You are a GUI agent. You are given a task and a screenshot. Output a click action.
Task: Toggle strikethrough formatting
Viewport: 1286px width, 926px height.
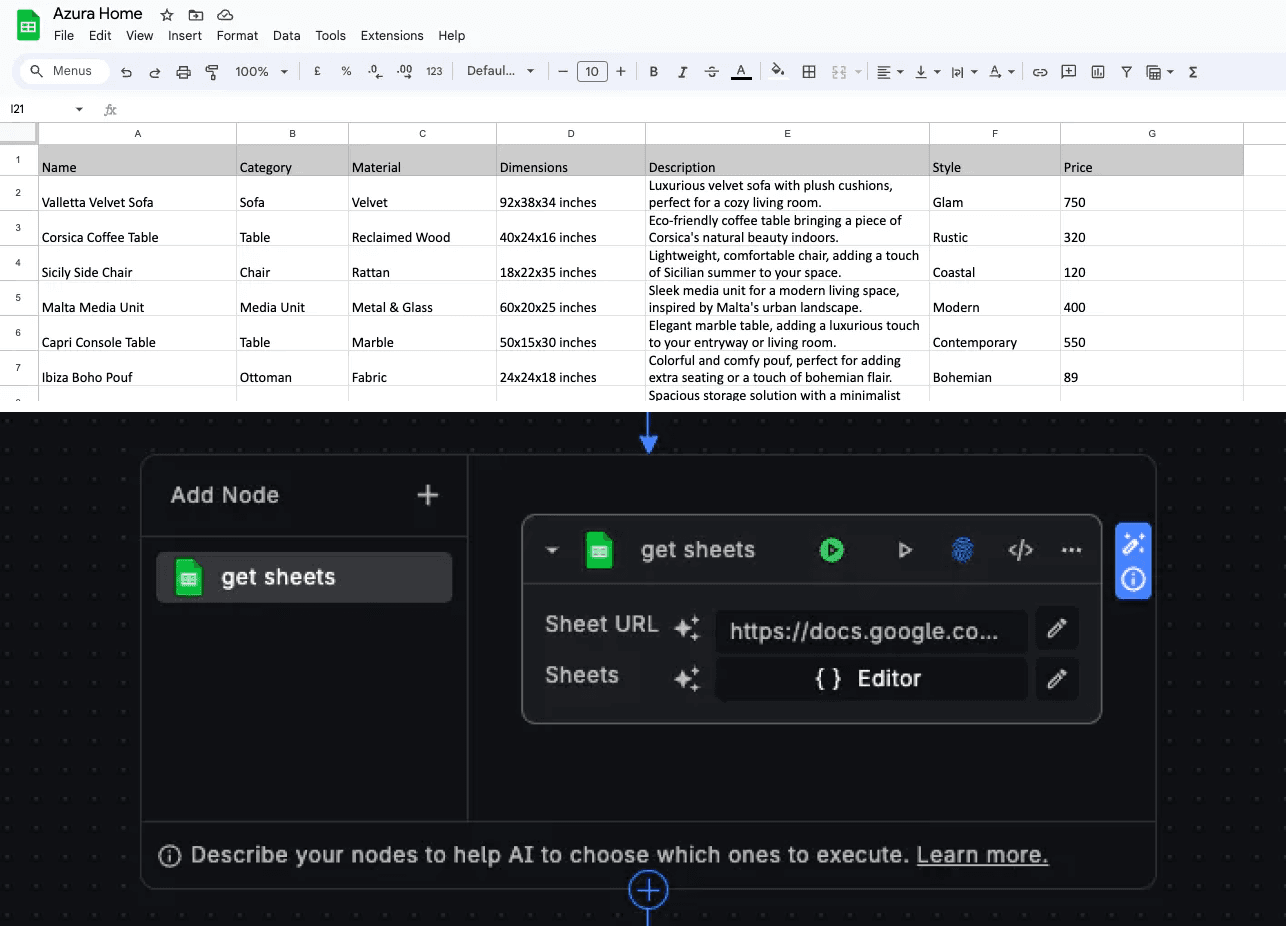click(712, 71)
